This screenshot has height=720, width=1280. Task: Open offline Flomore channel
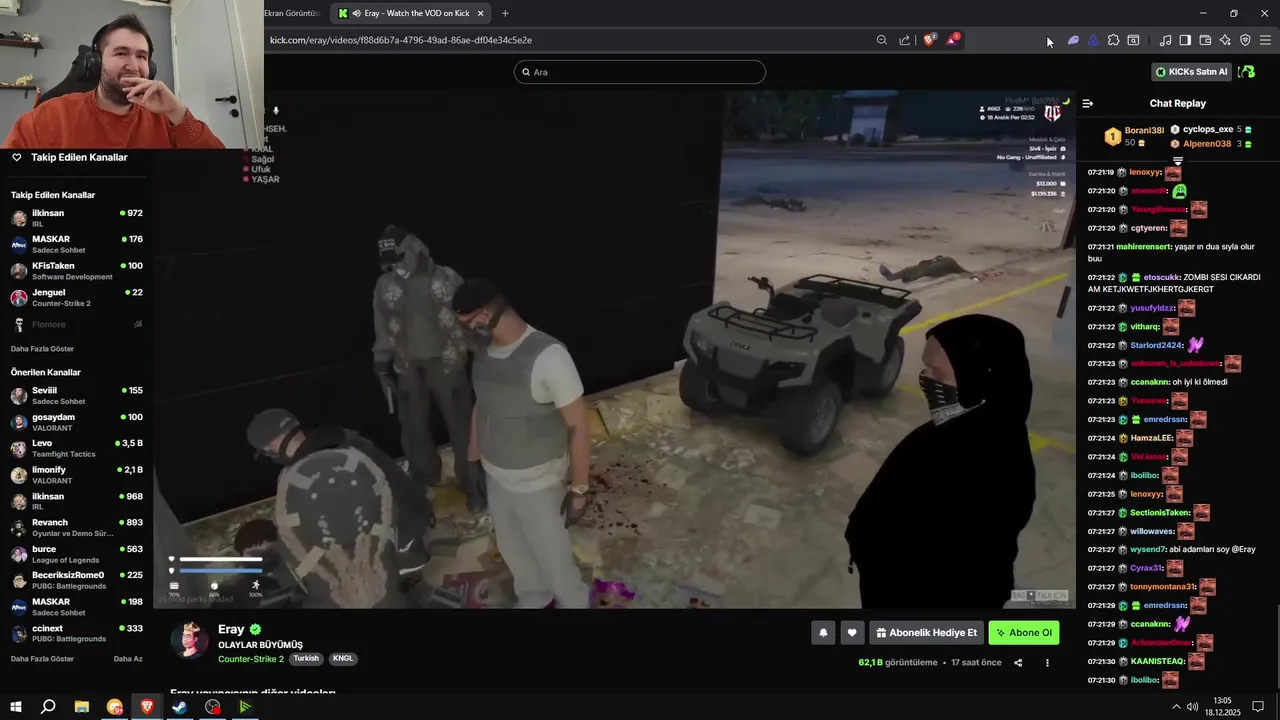click(77, 324)
